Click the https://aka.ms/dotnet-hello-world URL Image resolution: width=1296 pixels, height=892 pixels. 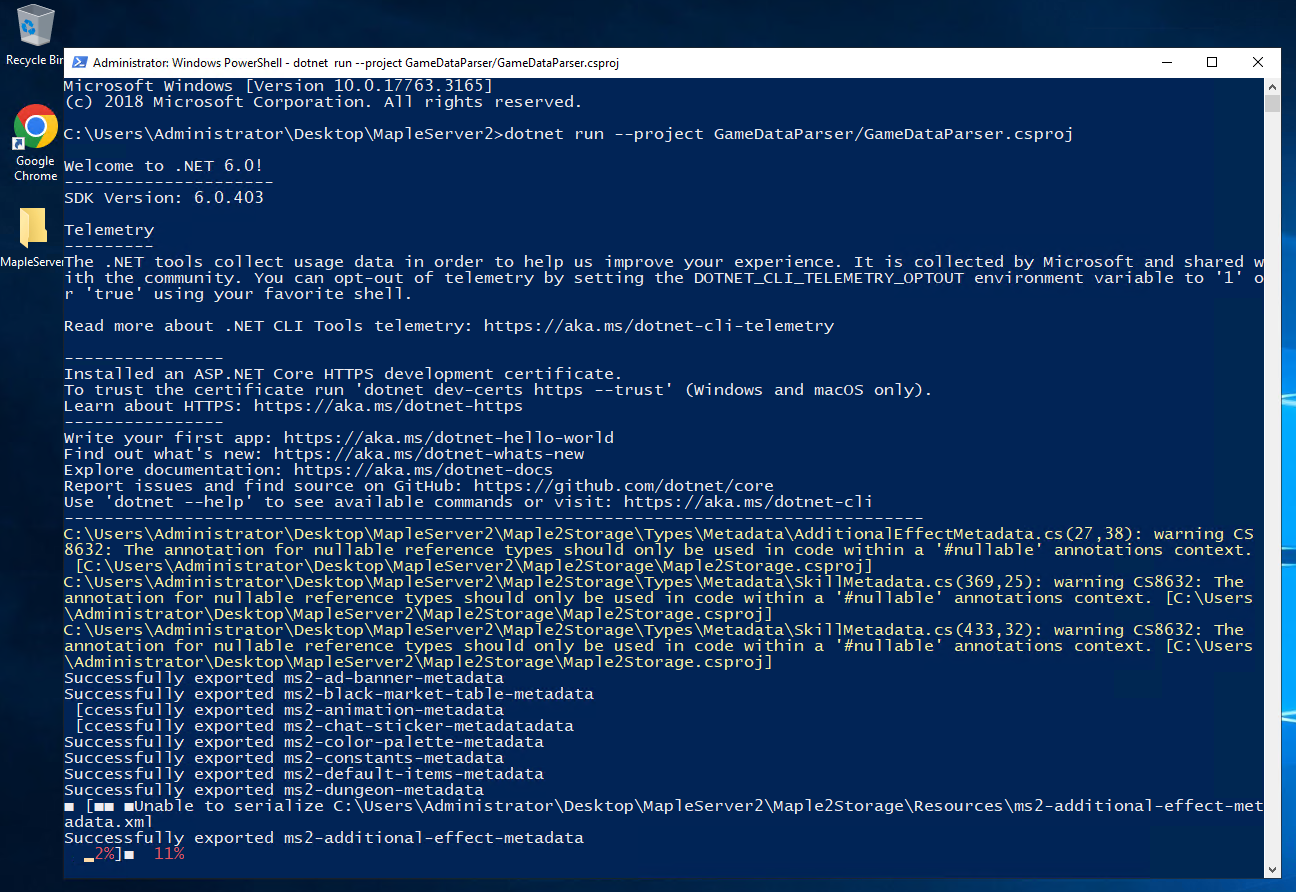pyautogui.click(x=449, y=438)
